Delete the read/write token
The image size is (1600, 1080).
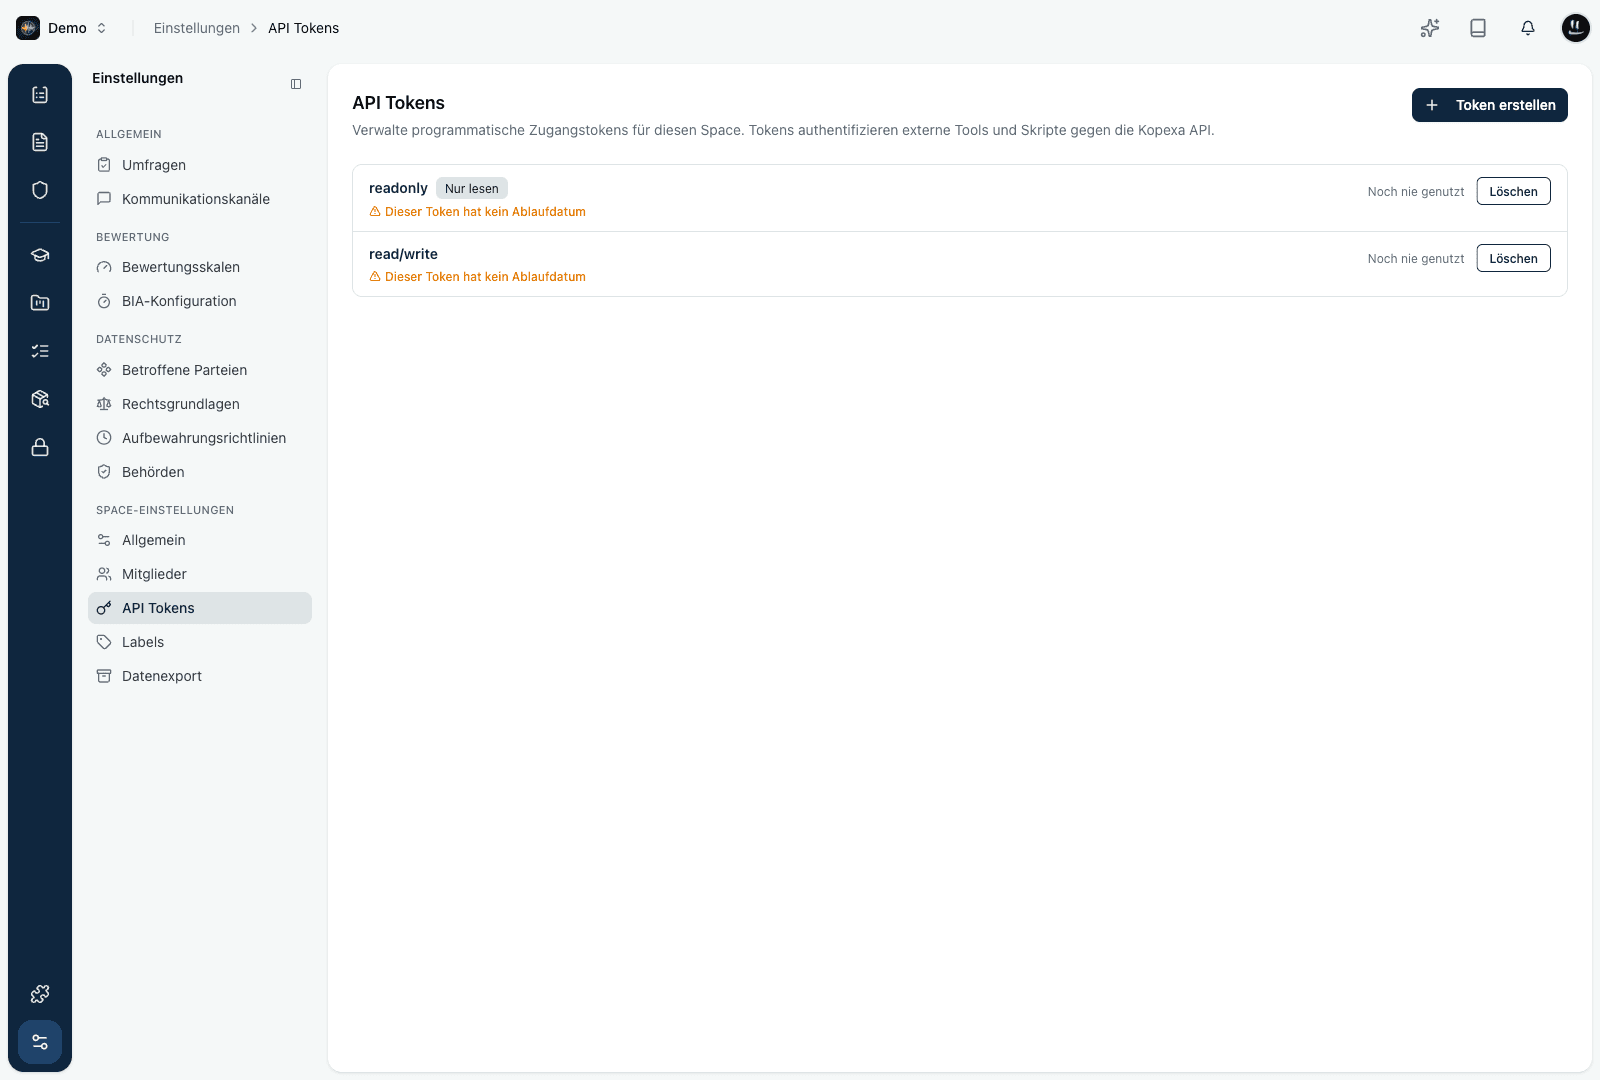1514,258
